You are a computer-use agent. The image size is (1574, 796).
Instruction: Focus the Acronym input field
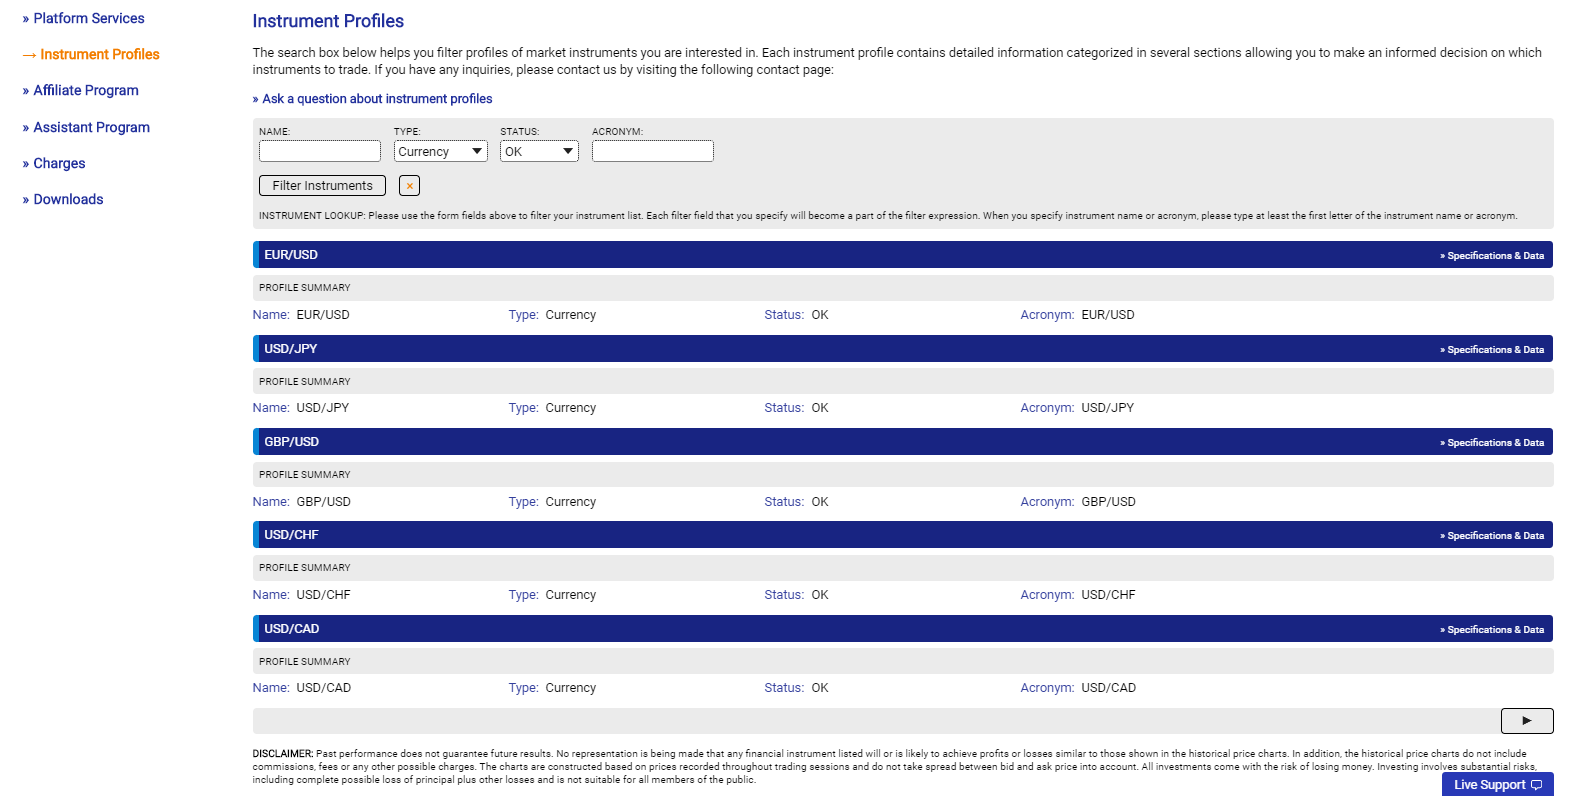(x=653, y=151)
